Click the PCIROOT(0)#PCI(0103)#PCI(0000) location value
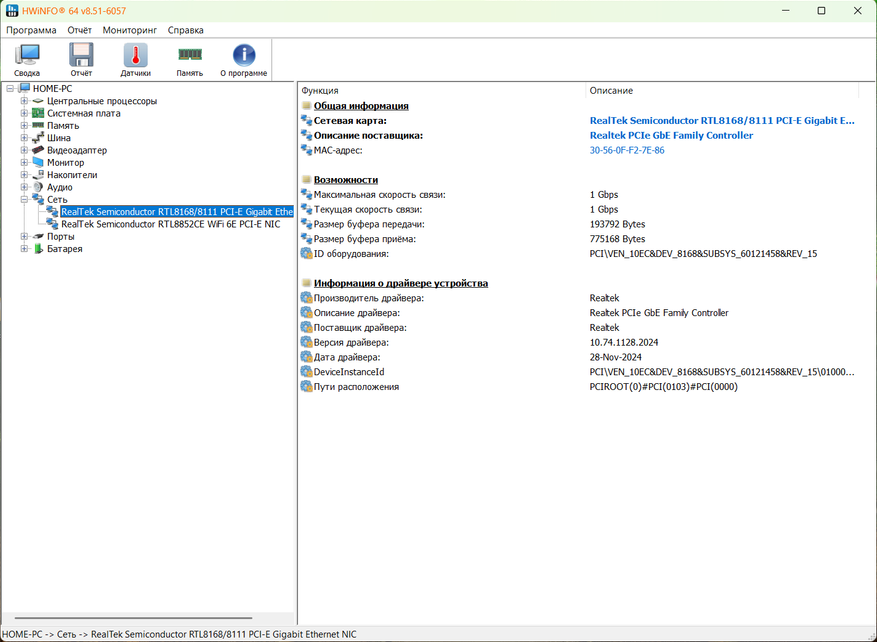Image resolution: width=877 pixels, height=642 pixels. coord(663,387)
